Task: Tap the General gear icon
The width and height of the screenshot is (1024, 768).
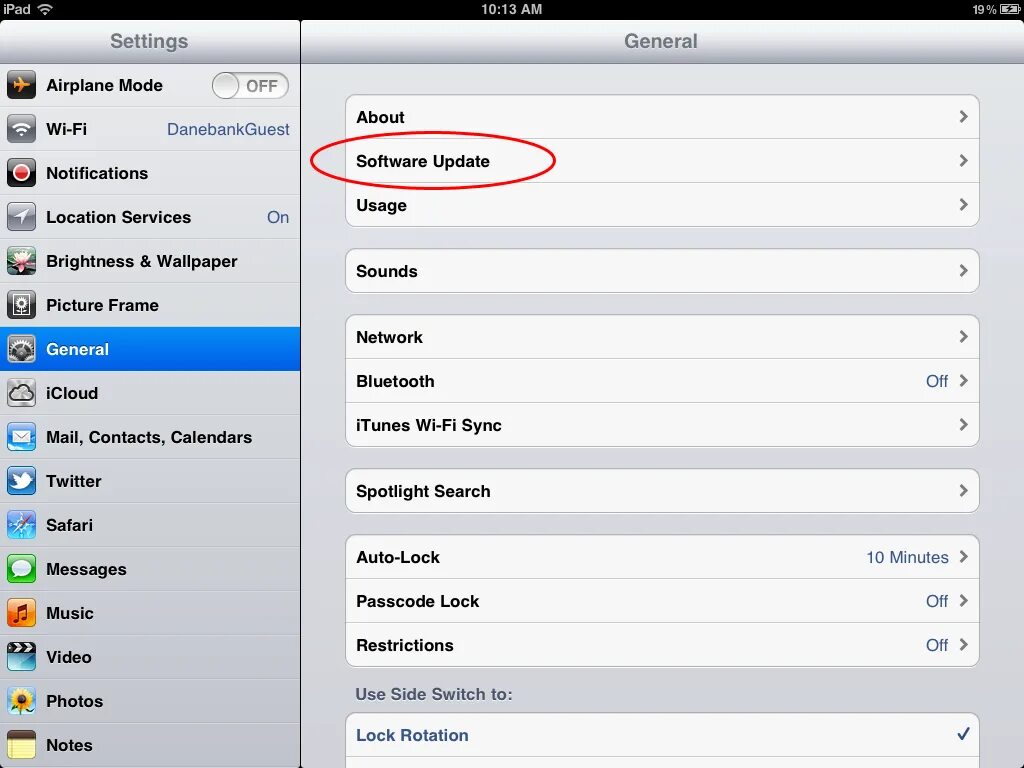Action: pos(21,349)
